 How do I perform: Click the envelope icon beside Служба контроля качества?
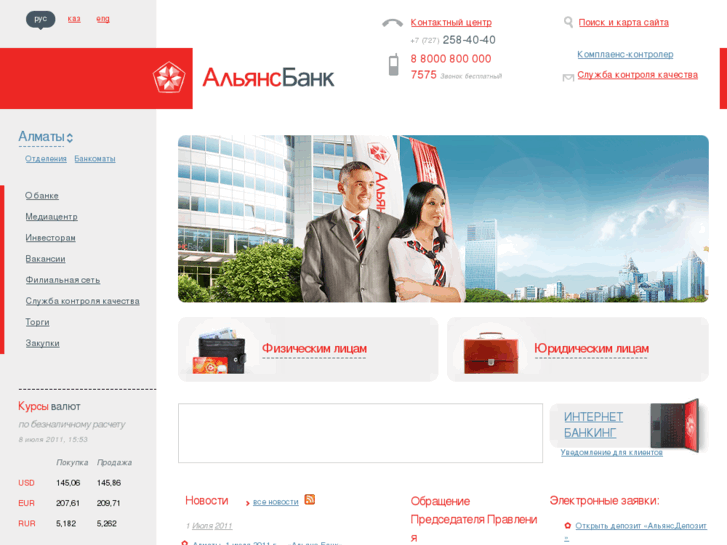[x=568, y=77]
